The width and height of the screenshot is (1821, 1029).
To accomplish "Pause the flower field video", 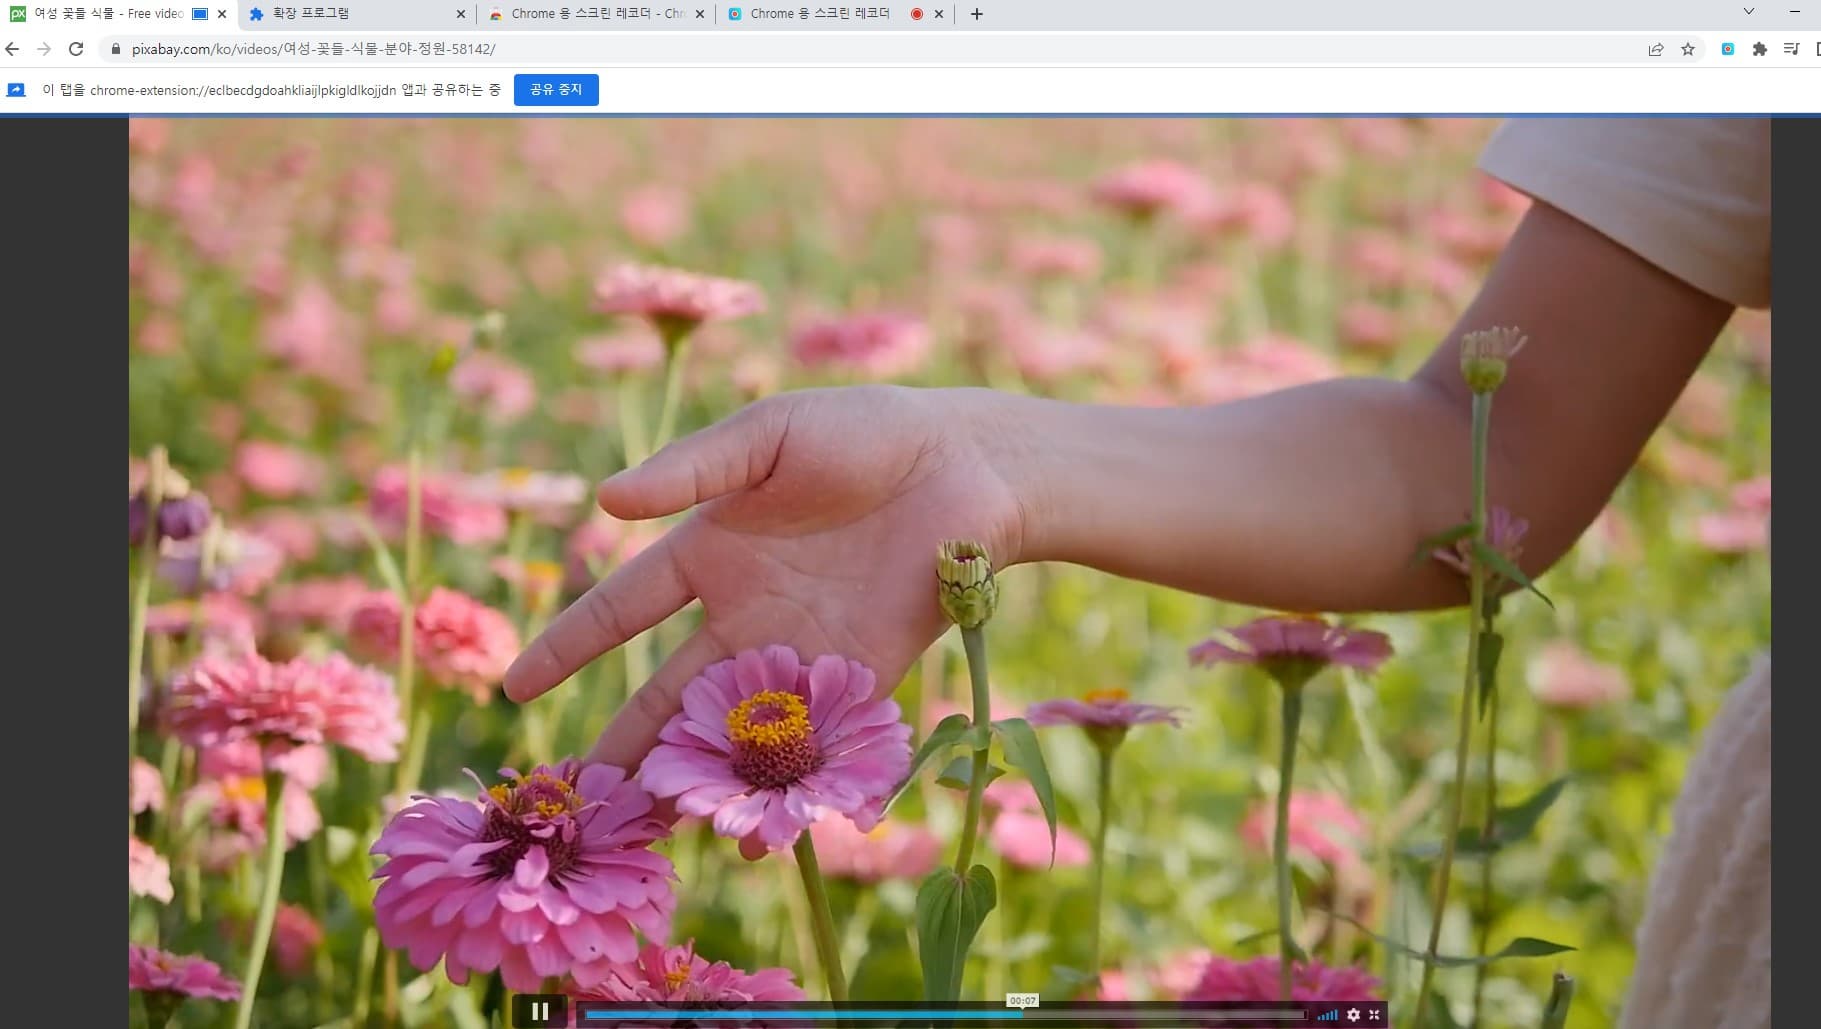I will [540, 1012].
